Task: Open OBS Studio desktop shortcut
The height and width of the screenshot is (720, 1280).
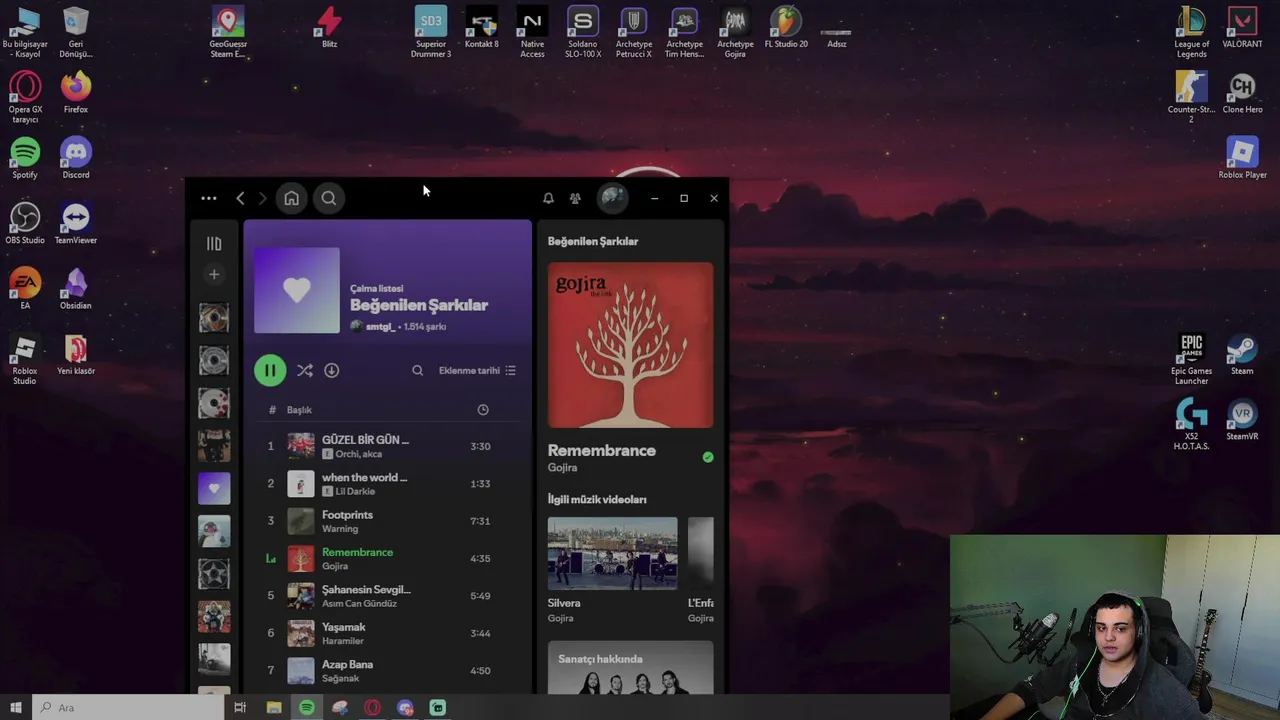Action: tap(25, 224)
